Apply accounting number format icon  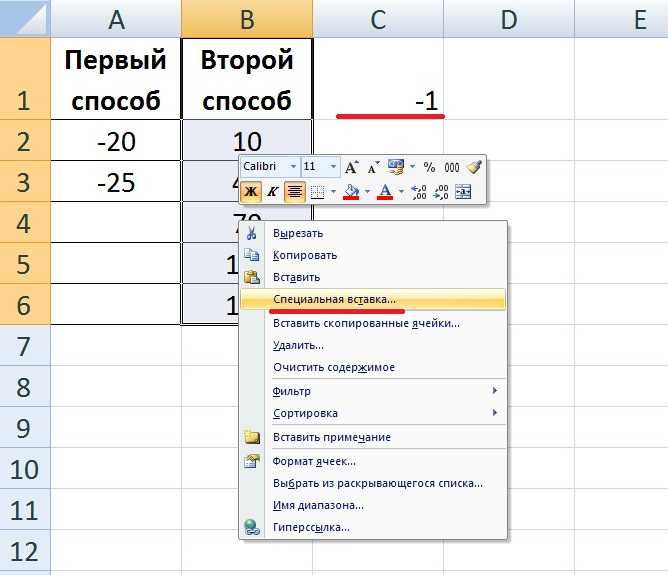pyautogui.click(x=396, y=167)
